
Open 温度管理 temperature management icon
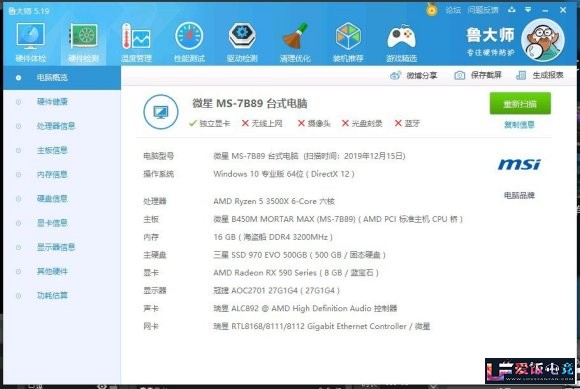pos(136,42)
